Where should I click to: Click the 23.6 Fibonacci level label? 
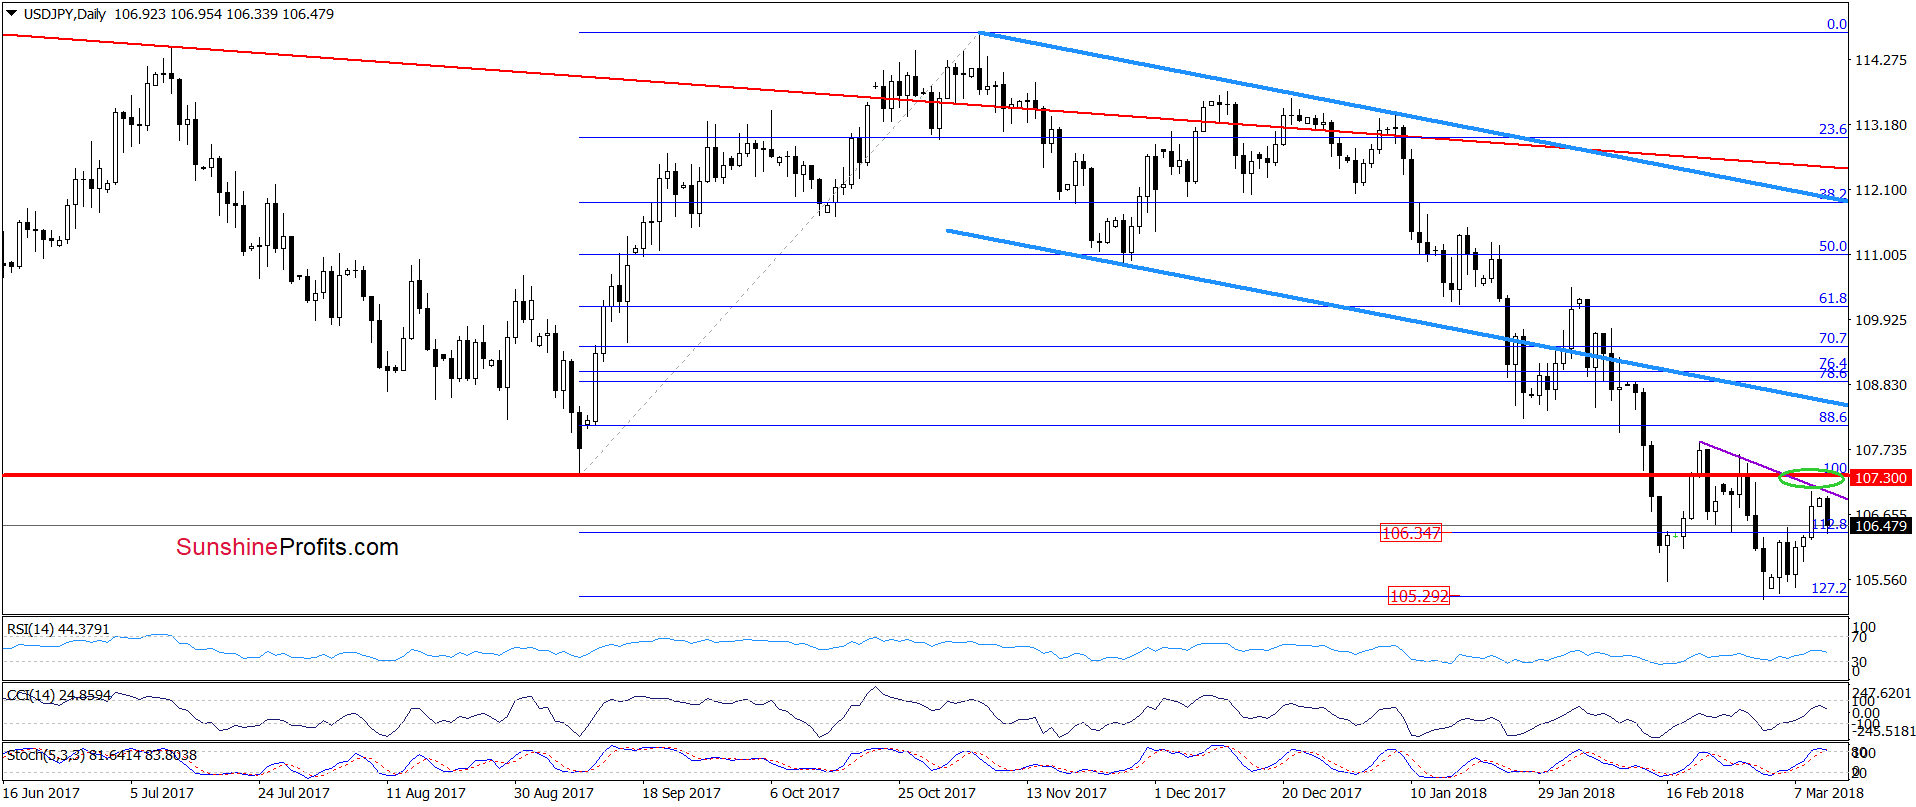click(1832, 129)
